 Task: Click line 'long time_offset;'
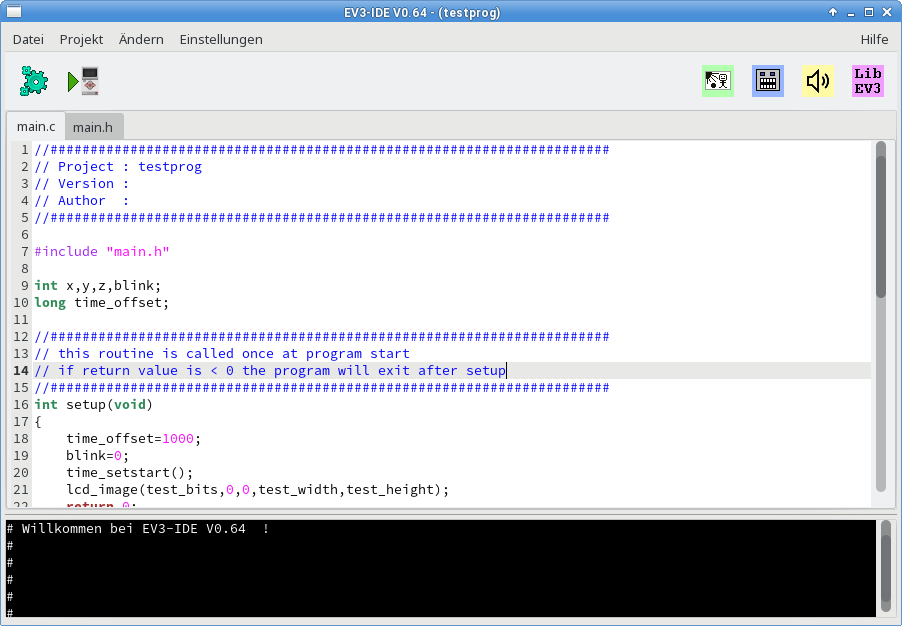pyautogui.click(x=102, y=303)
